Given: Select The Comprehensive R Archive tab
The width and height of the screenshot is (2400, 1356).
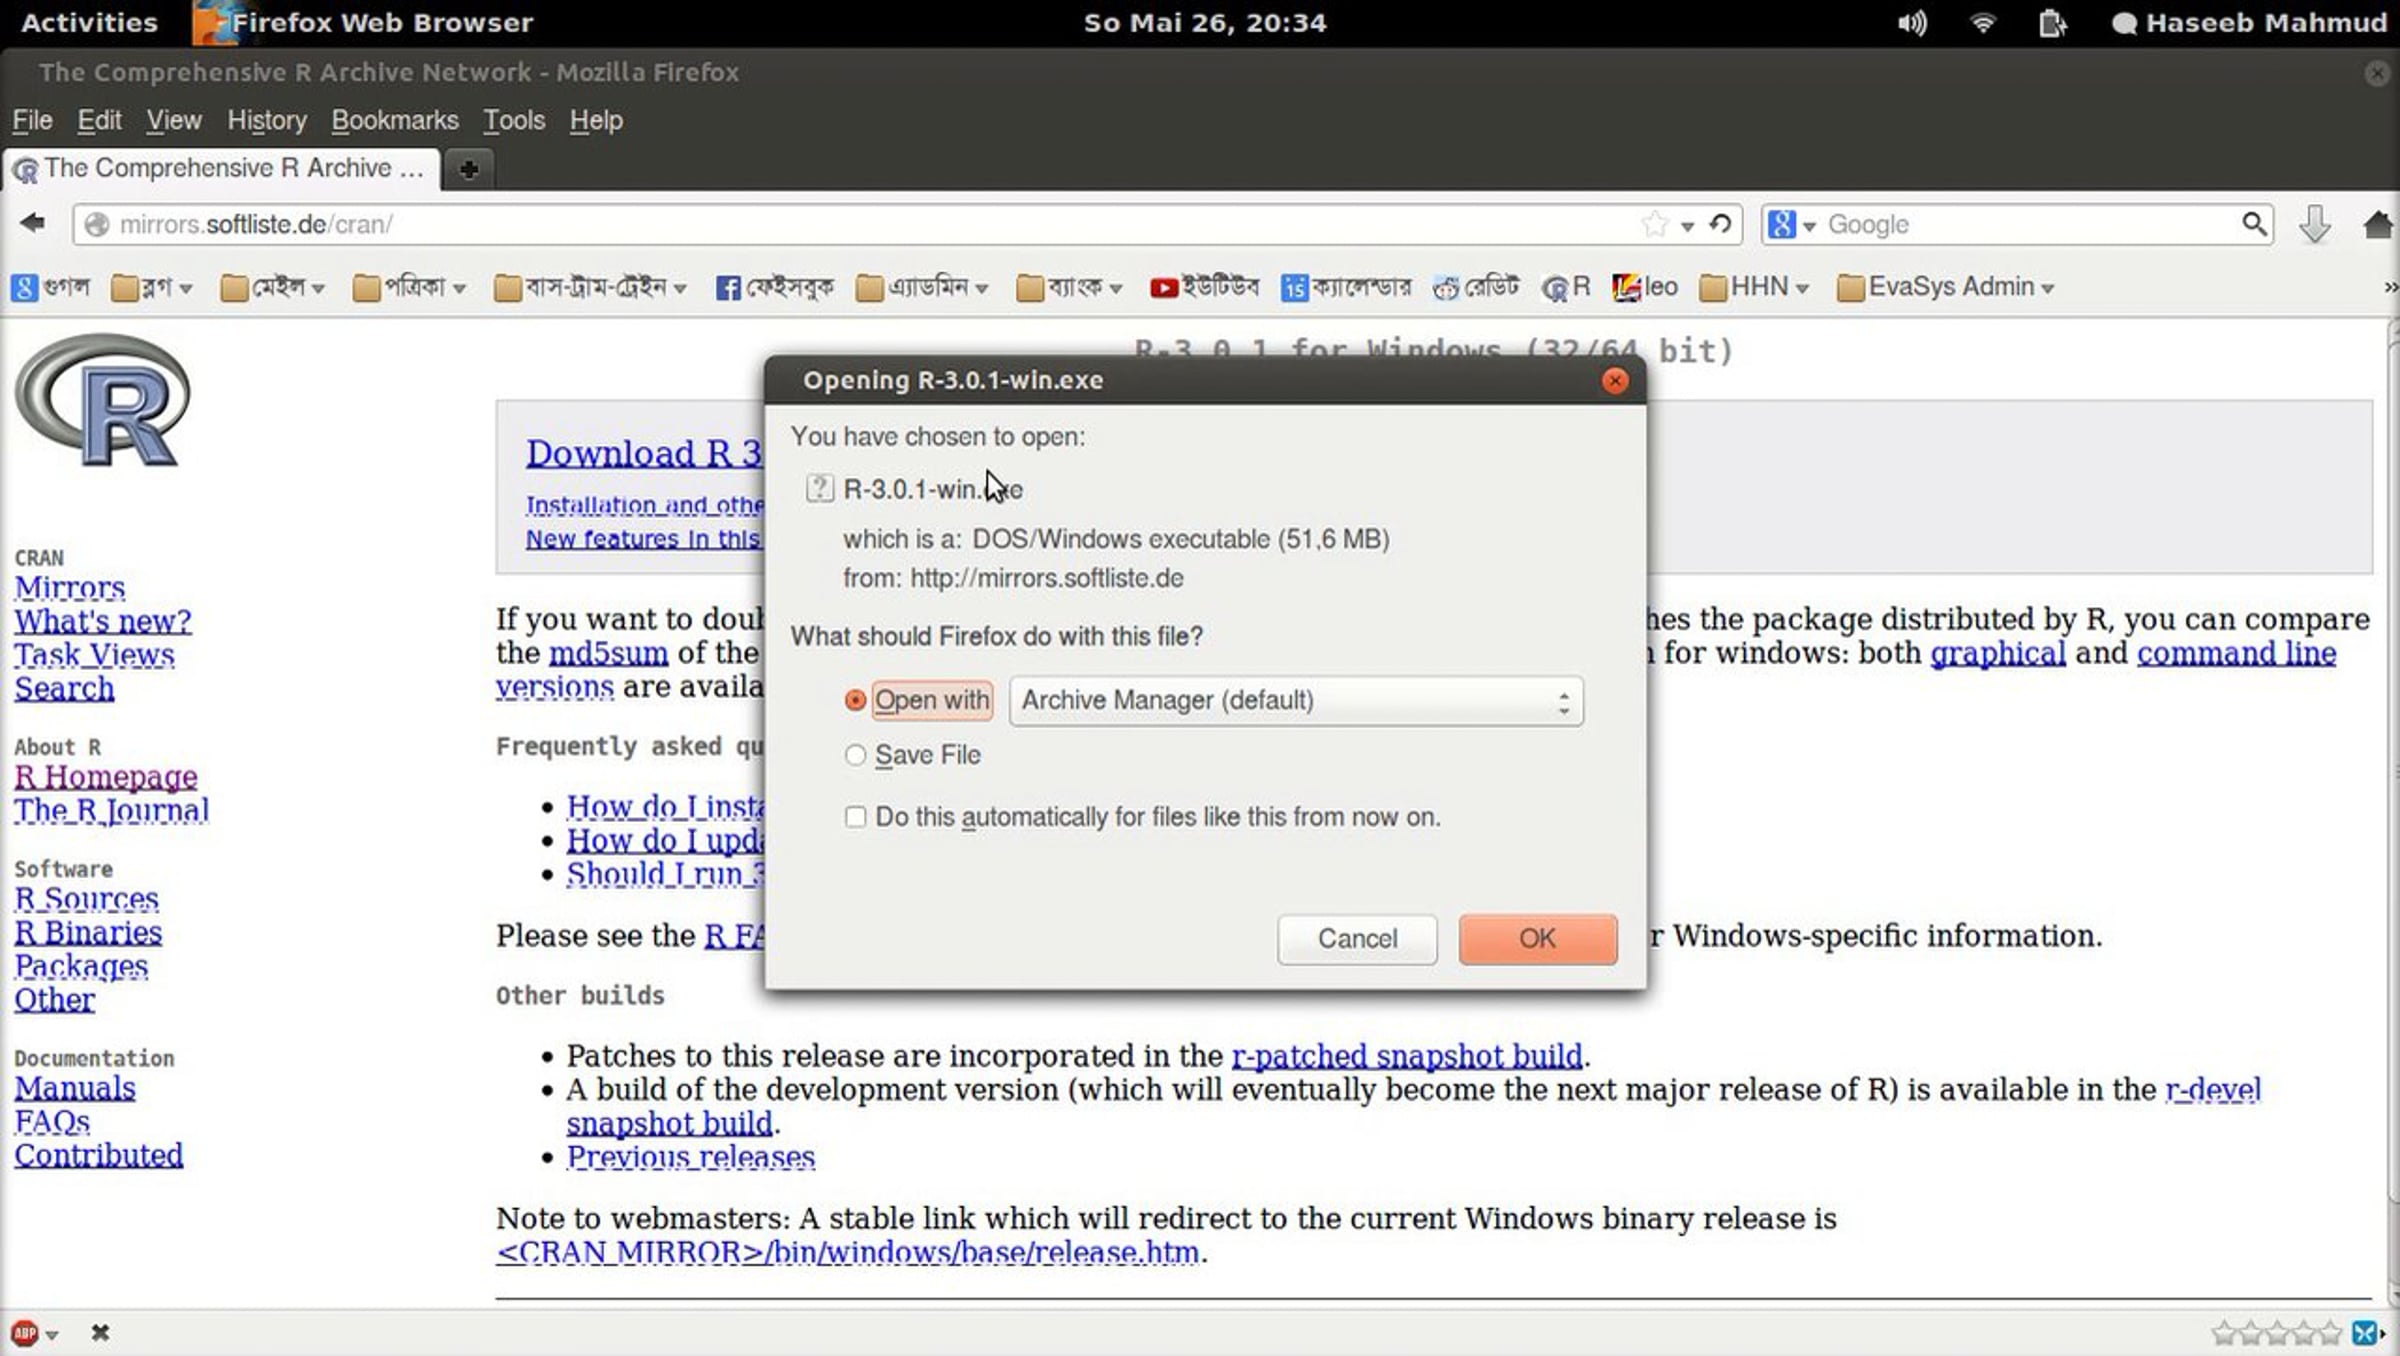Looking at the screenshot, I should point(221,169).
